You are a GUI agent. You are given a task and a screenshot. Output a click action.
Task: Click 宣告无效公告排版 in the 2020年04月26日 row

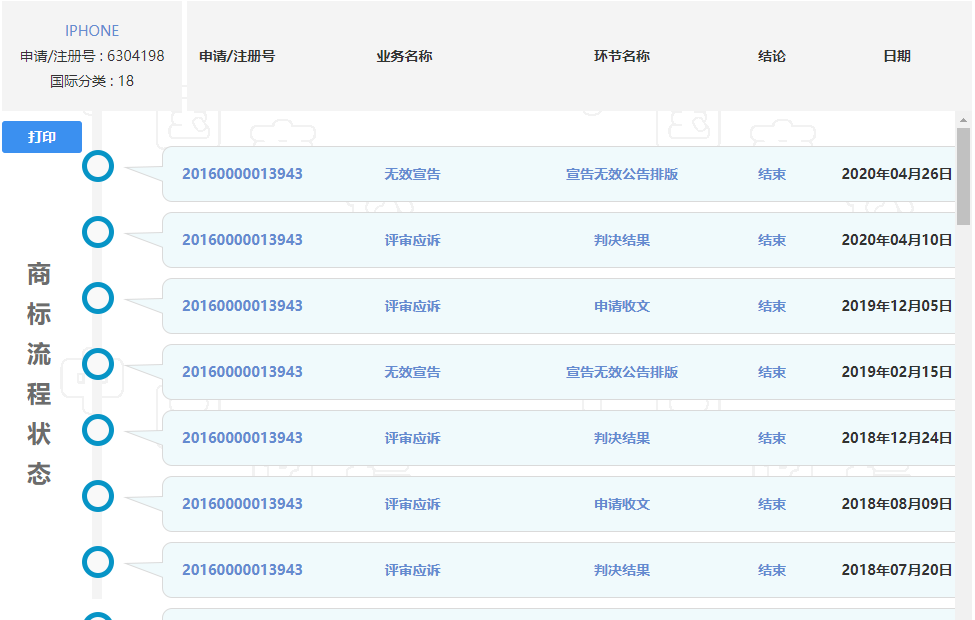click(x=622, y=174)
